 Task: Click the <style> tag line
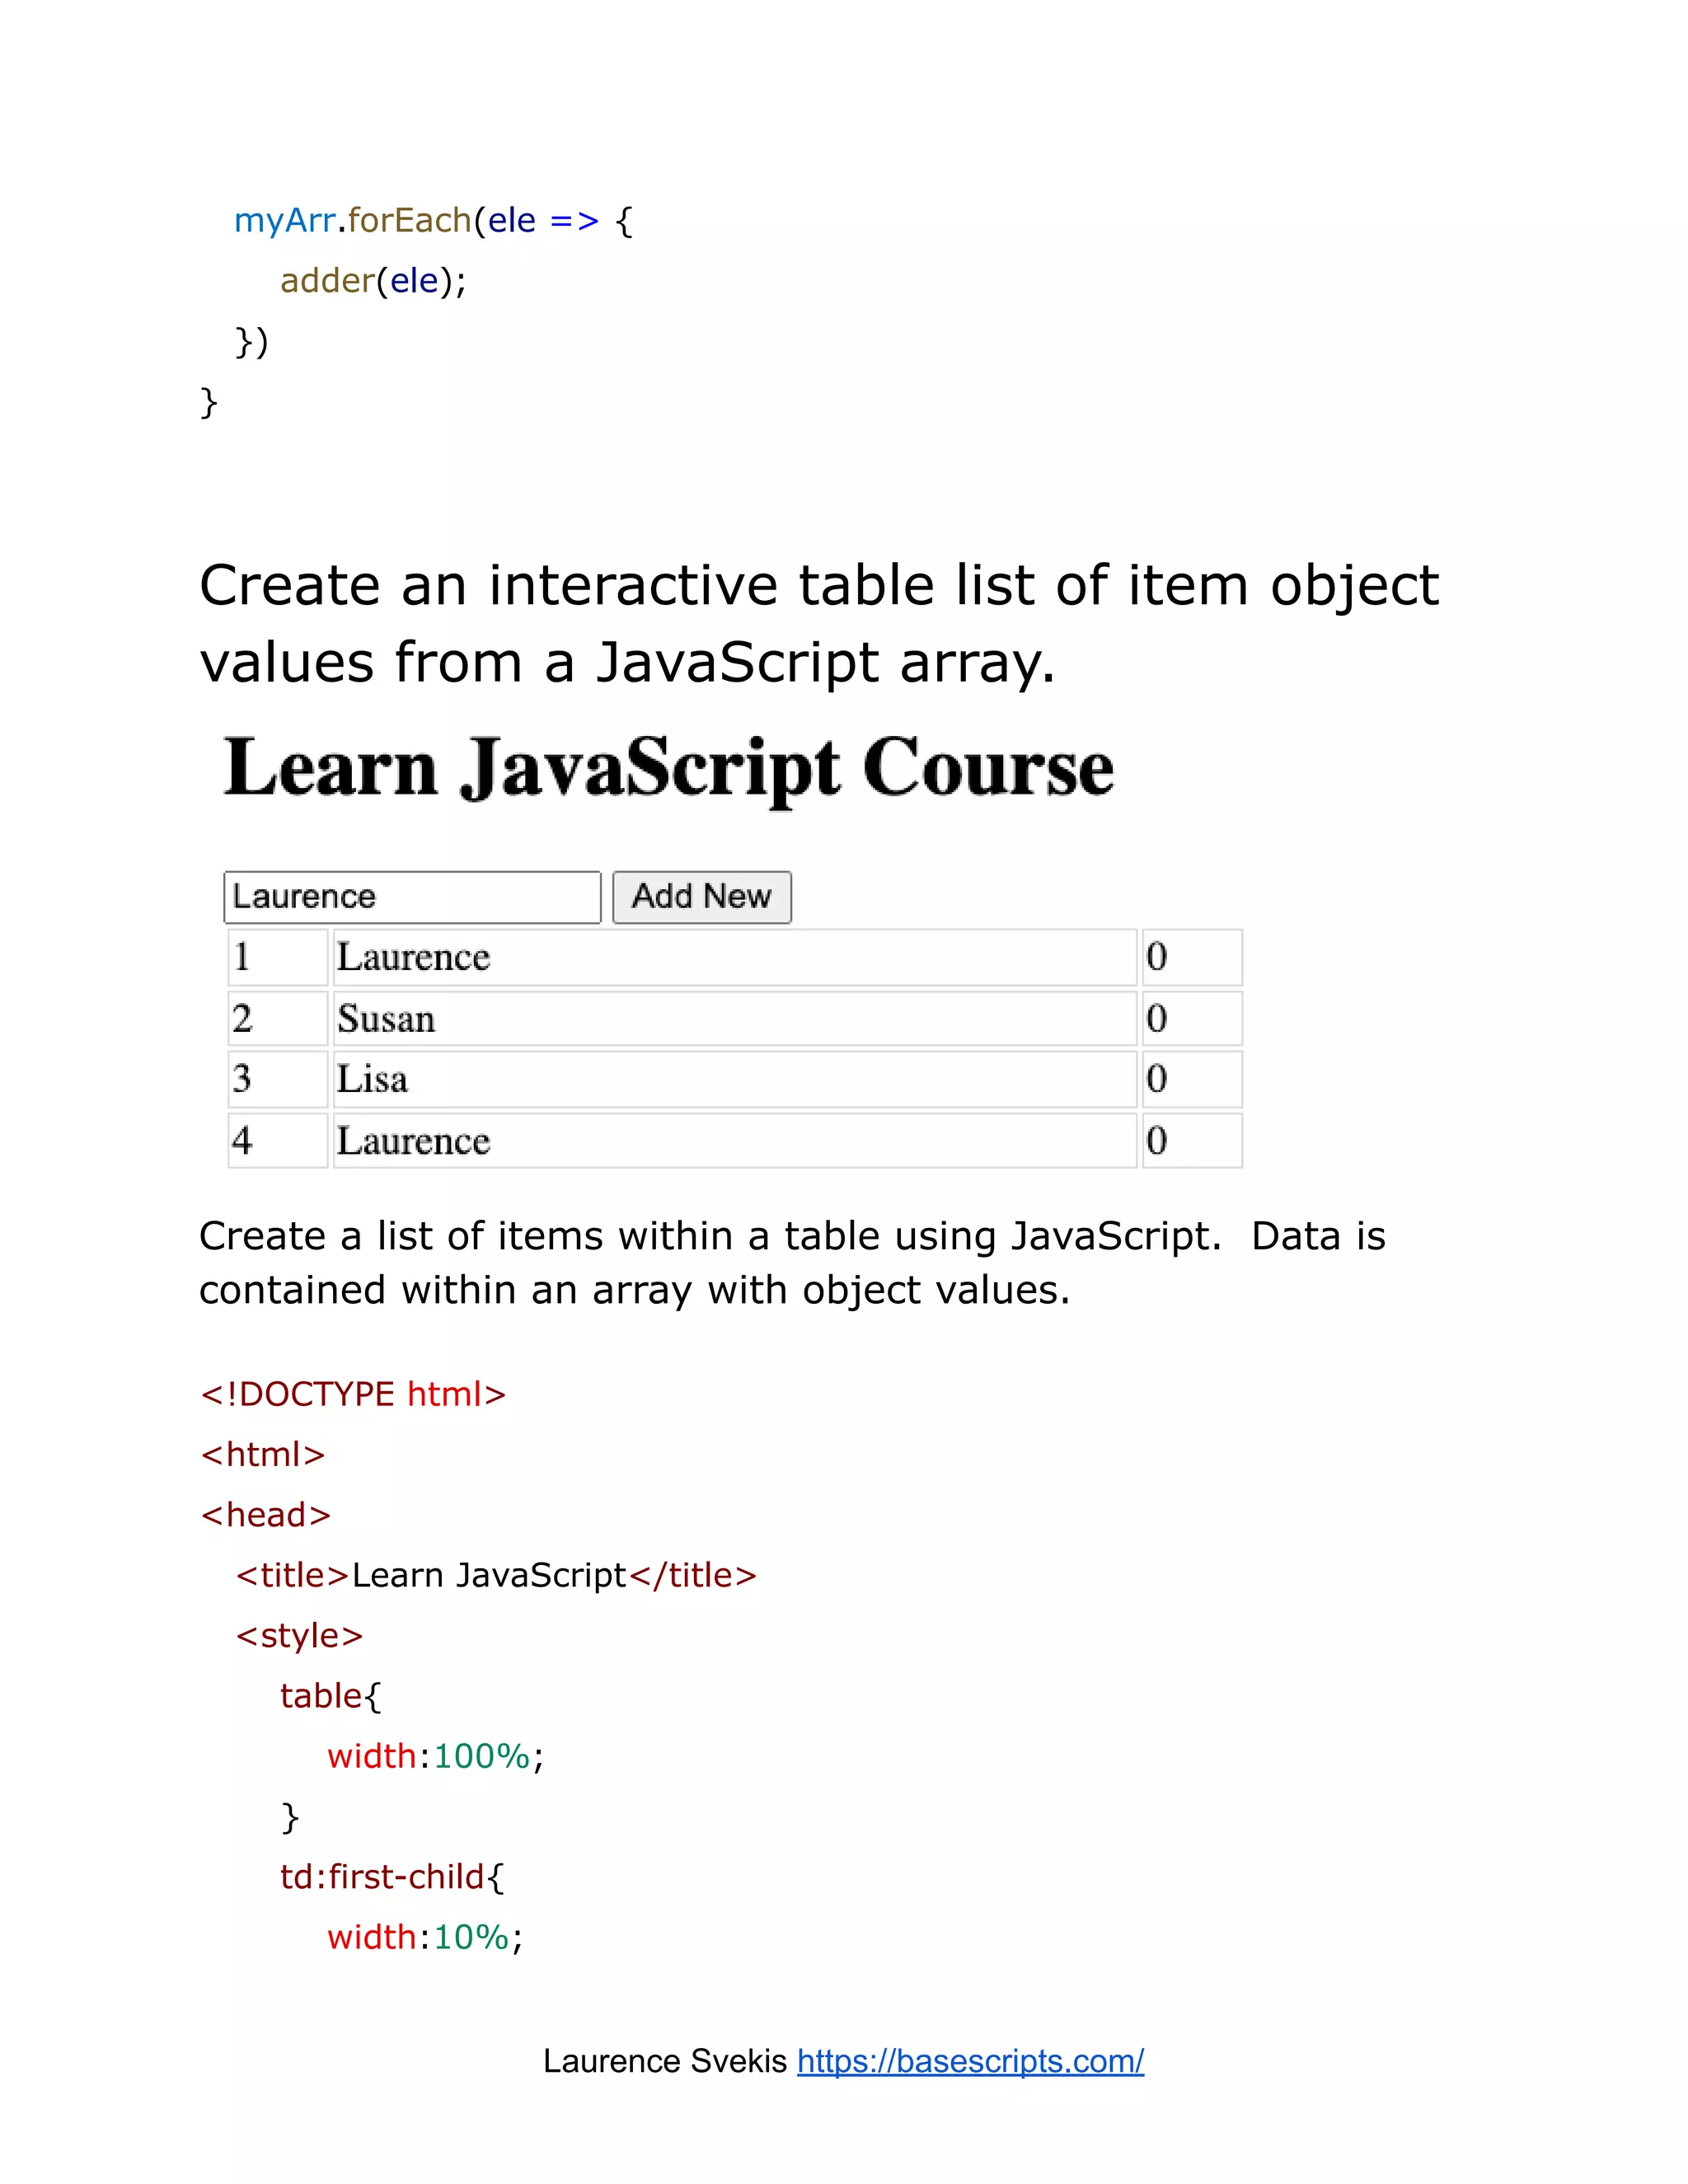(x=299, y=1636)
